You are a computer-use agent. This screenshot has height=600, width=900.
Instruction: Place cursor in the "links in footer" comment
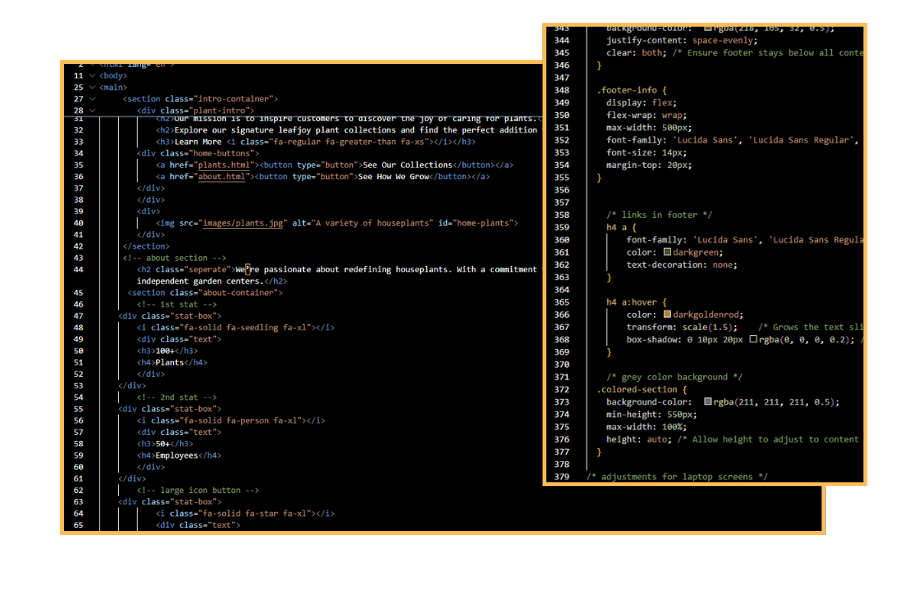point(658,215)
